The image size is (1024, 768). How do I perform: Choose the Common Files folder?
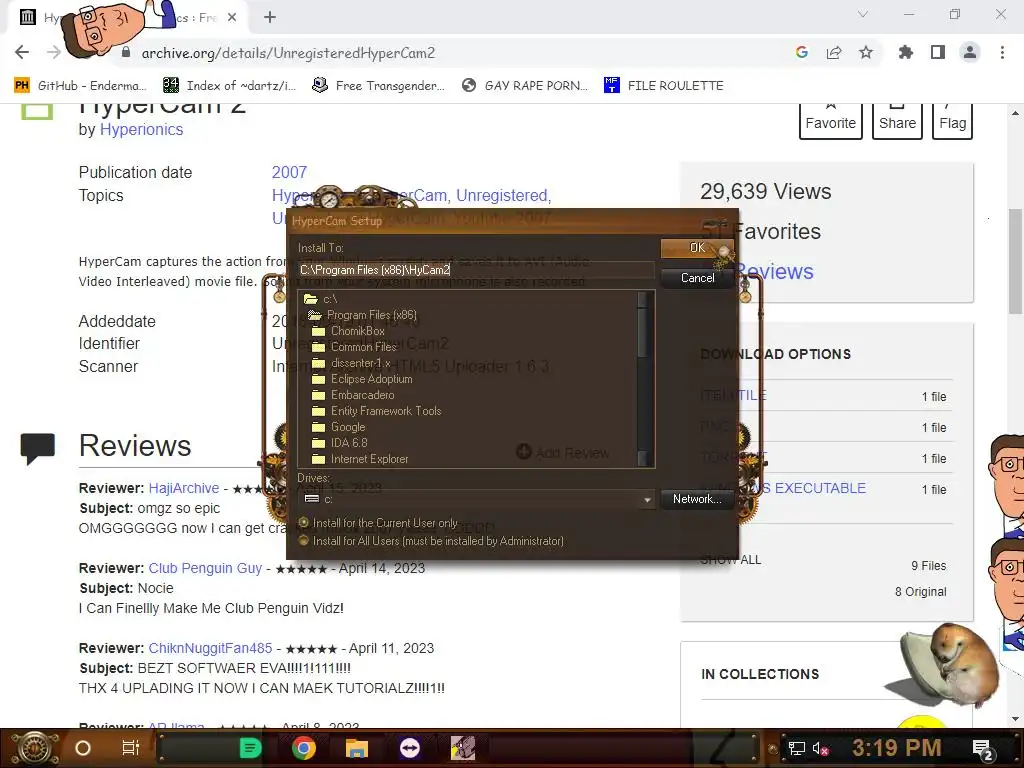[x=355, y=347]
